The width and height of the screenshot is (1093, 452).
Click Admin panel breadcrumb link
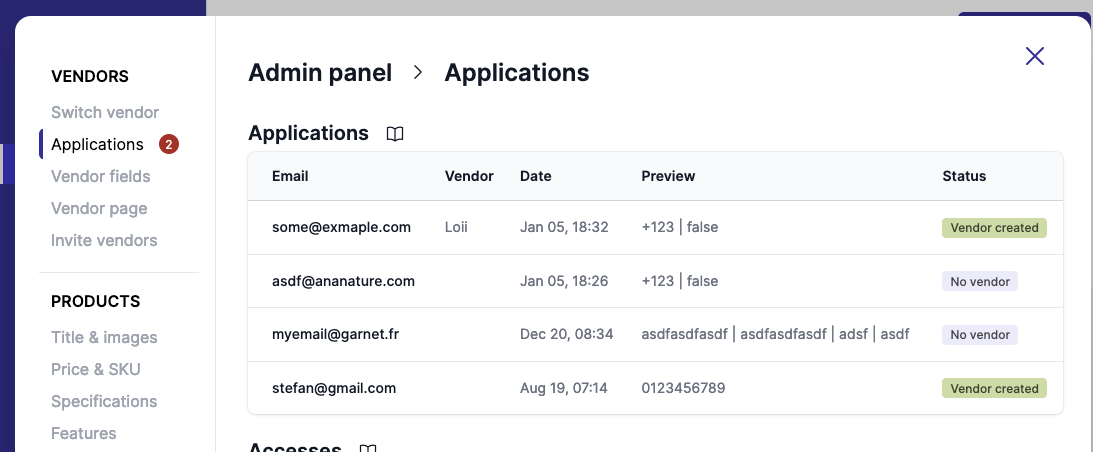(x=320, y=73)
